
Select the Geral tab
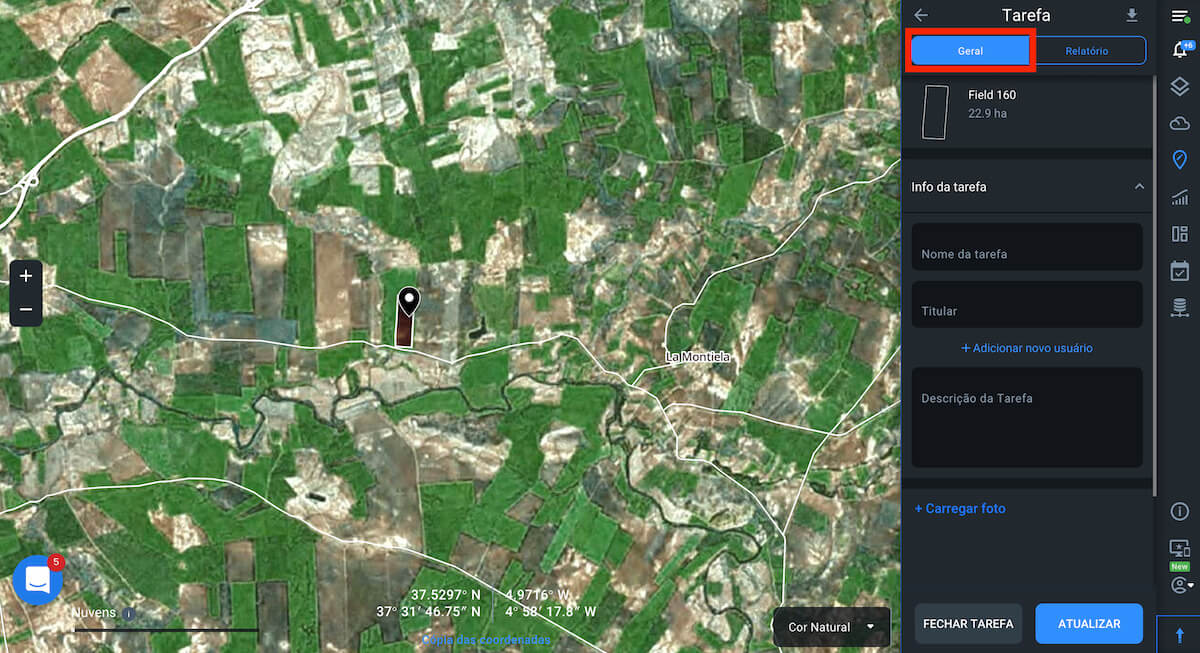point(970,51)
